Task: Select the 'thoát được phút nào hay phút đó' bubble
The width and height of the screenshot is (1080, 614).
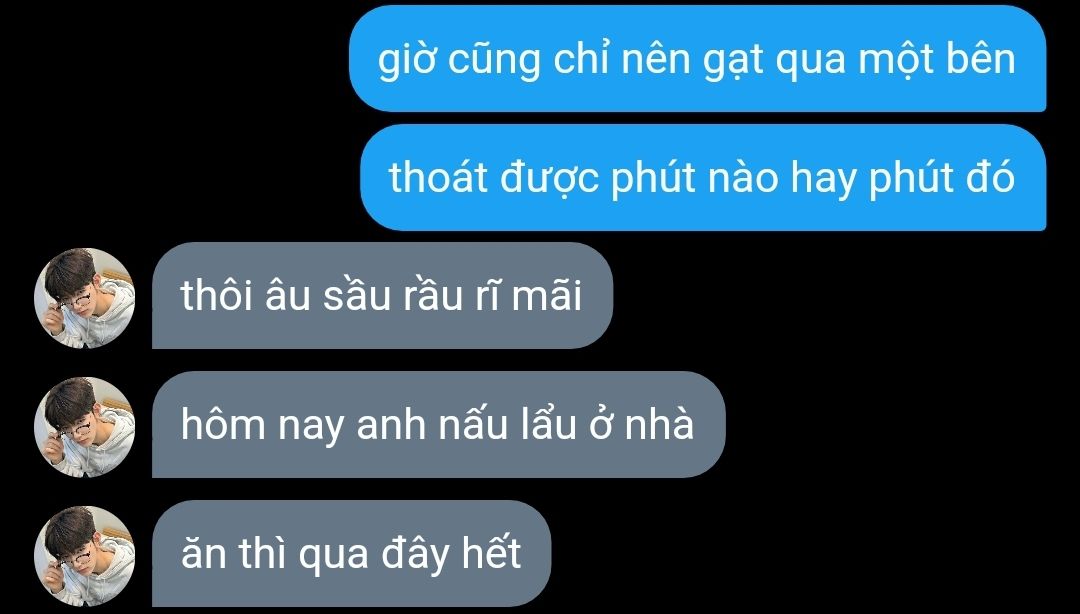Action: point(703,178)
